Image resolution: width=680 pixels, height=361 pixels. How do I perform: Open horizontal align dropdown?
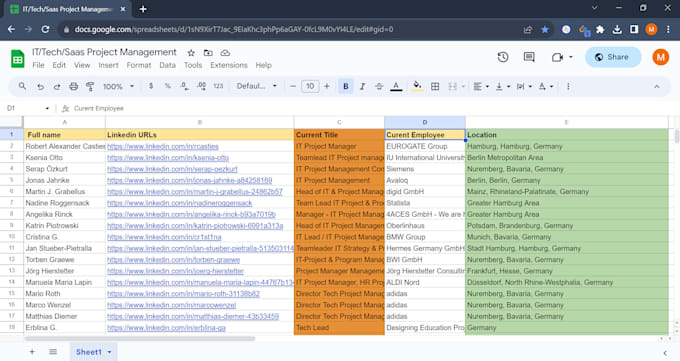(x=481, y=86)
